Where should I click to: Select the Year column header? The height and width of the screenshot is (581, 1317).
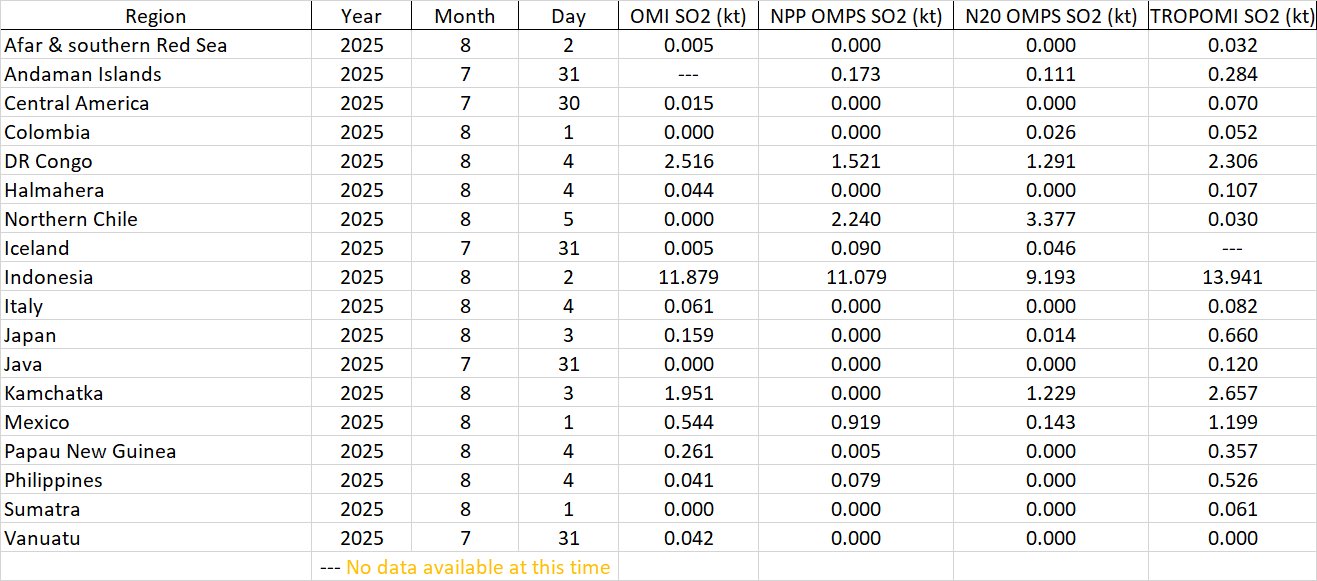pyautogui.click(x=360, y=16)
